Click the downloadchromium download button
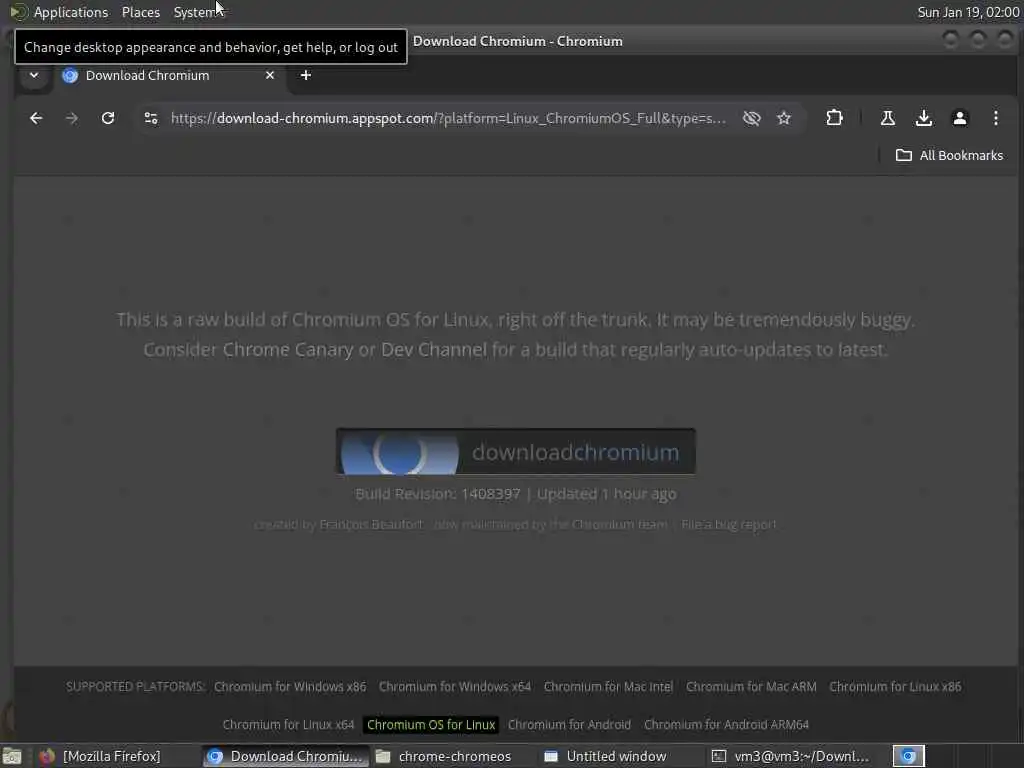 (x=515, y=451)
